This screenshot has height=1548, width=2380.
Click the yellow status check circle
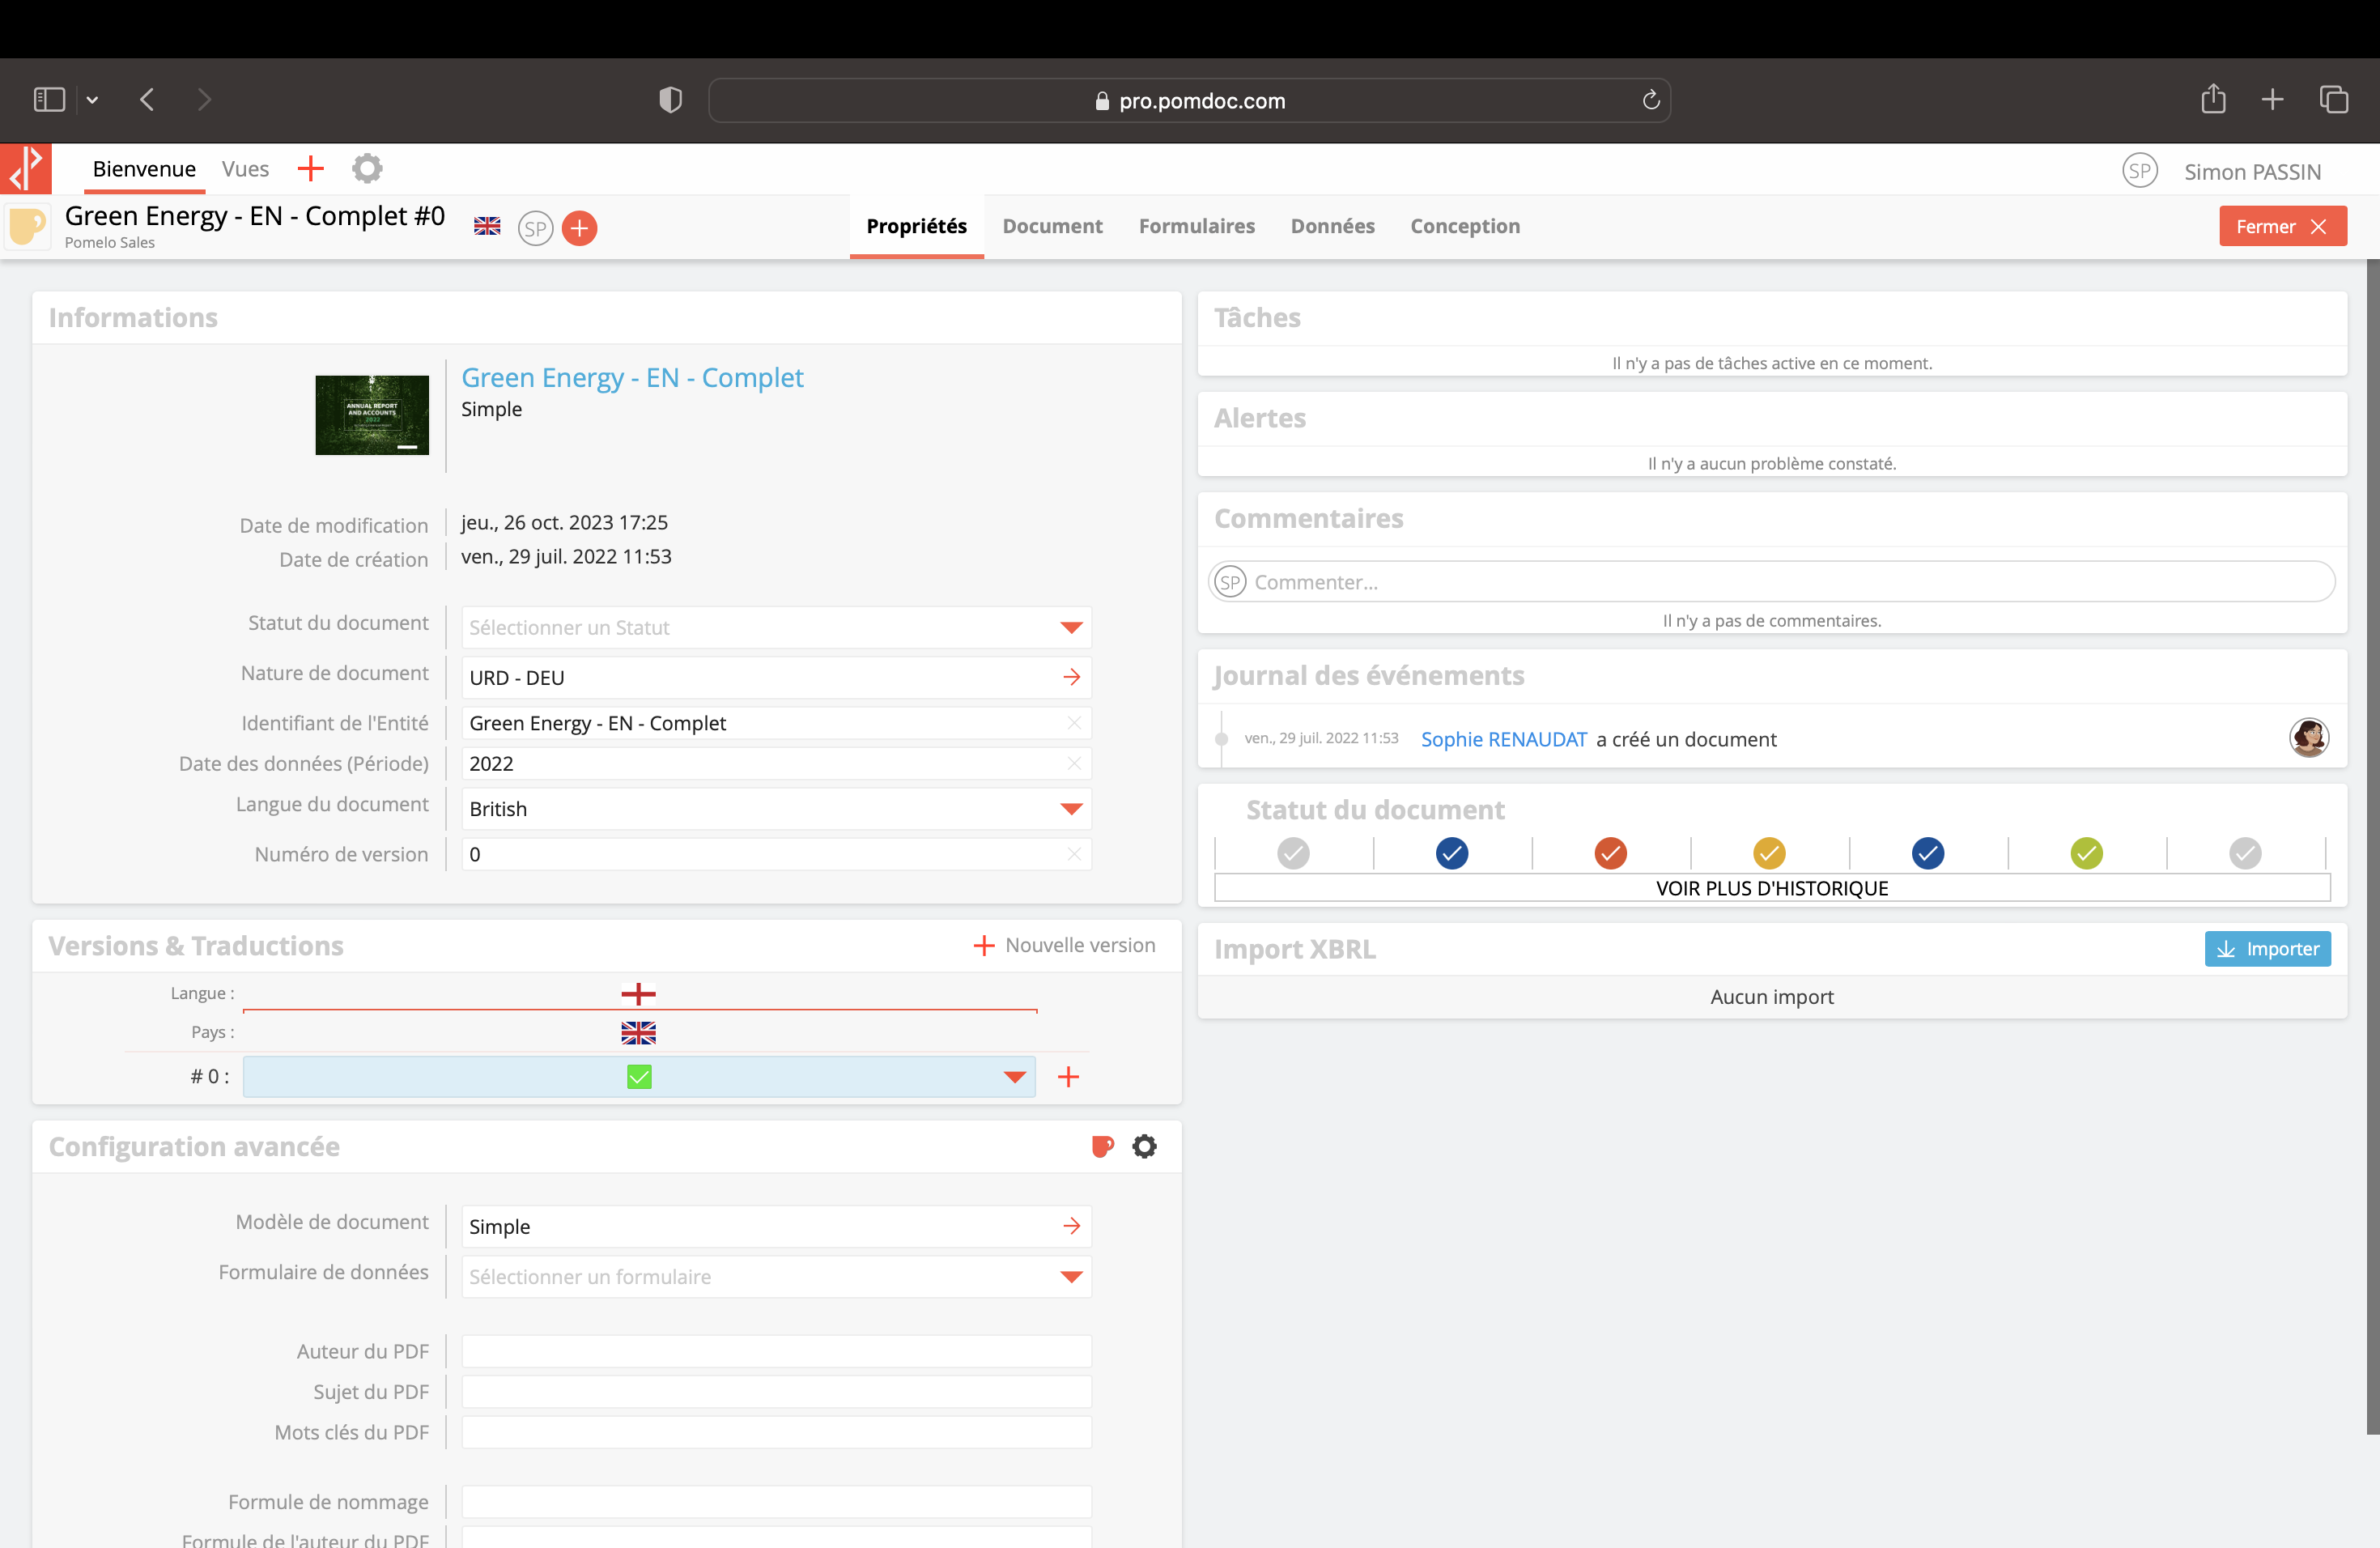pos(1768,853)
